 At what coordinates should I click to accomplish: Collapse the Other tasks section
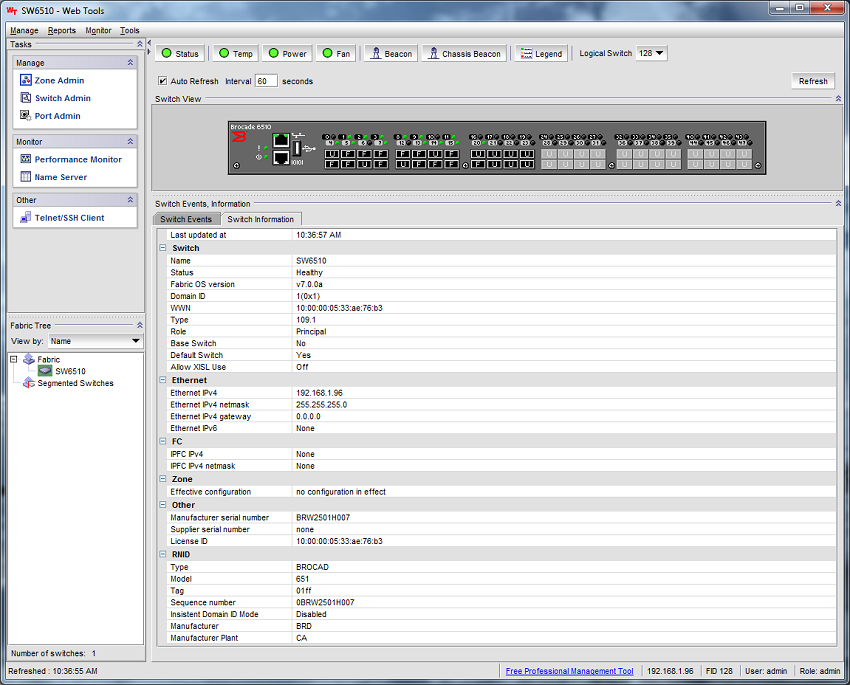130,199
